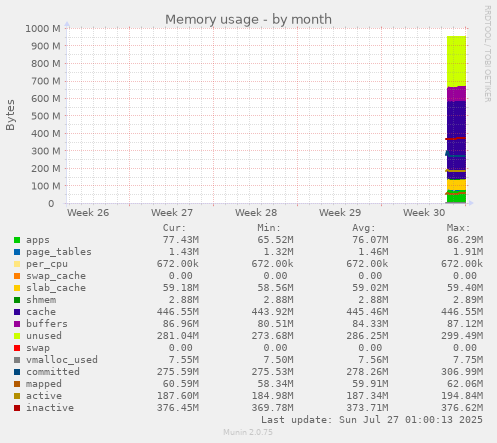497x443 pixels.
Task: Click the 'slab_cache' legend label
Action: (x=56, y=288)
